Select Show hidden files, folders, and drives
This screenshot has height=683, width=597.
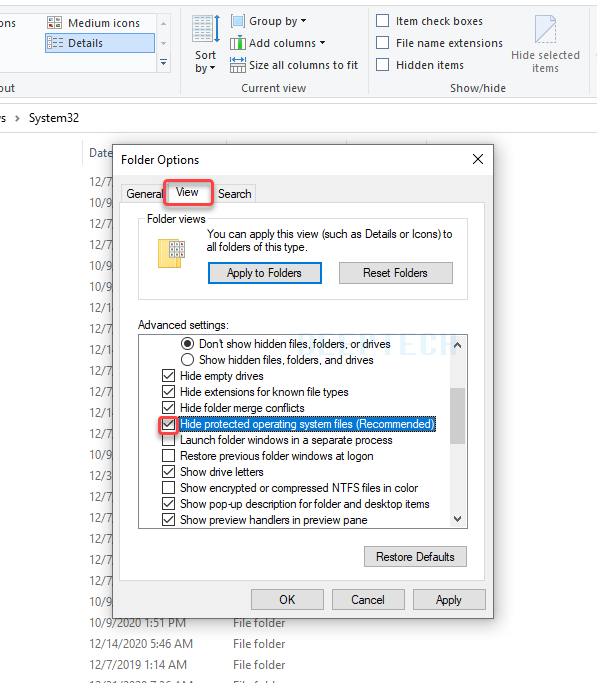187,360
